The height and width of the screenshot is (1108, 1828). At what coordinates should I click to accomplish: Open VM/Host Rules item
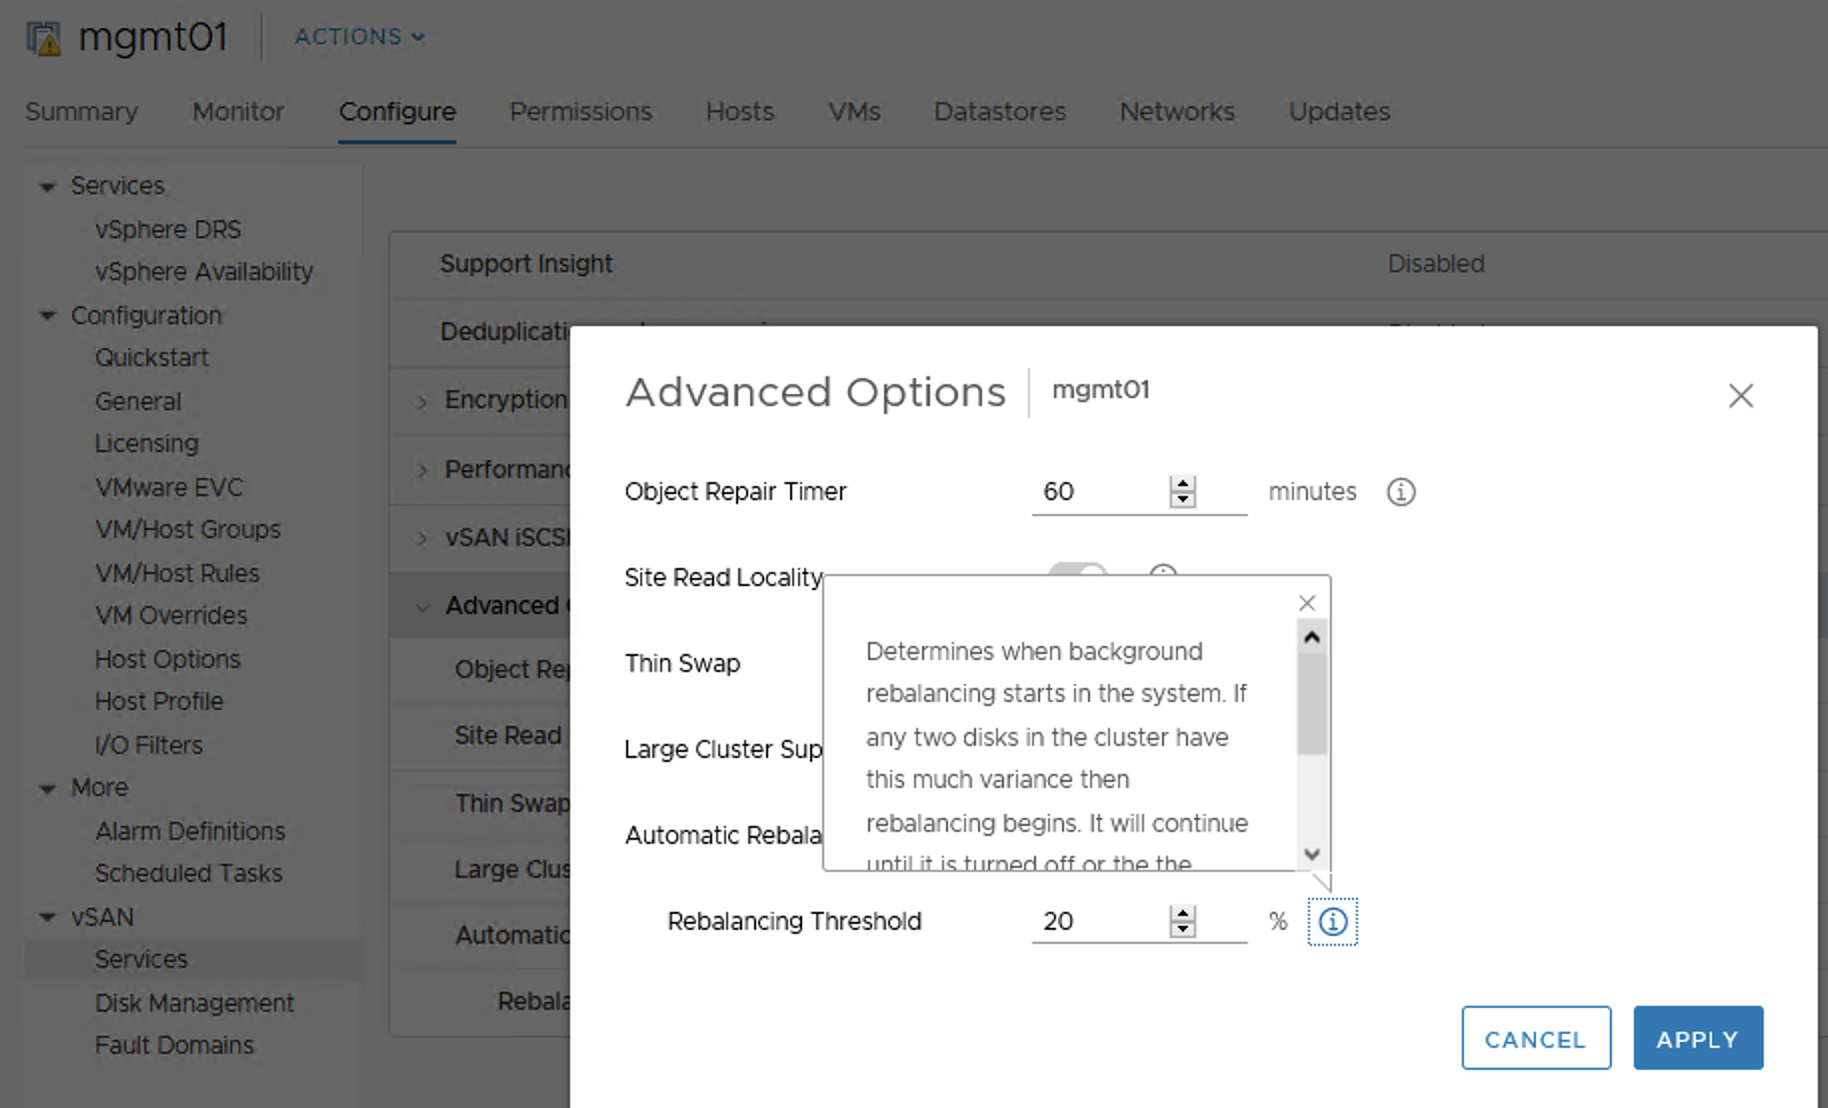click(177, 573)
